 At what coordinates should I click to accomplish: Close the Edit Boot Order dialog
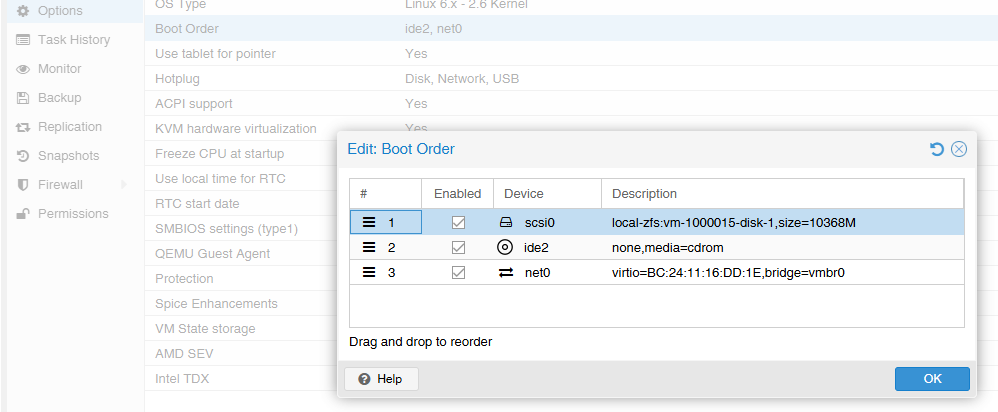[959, 149]
